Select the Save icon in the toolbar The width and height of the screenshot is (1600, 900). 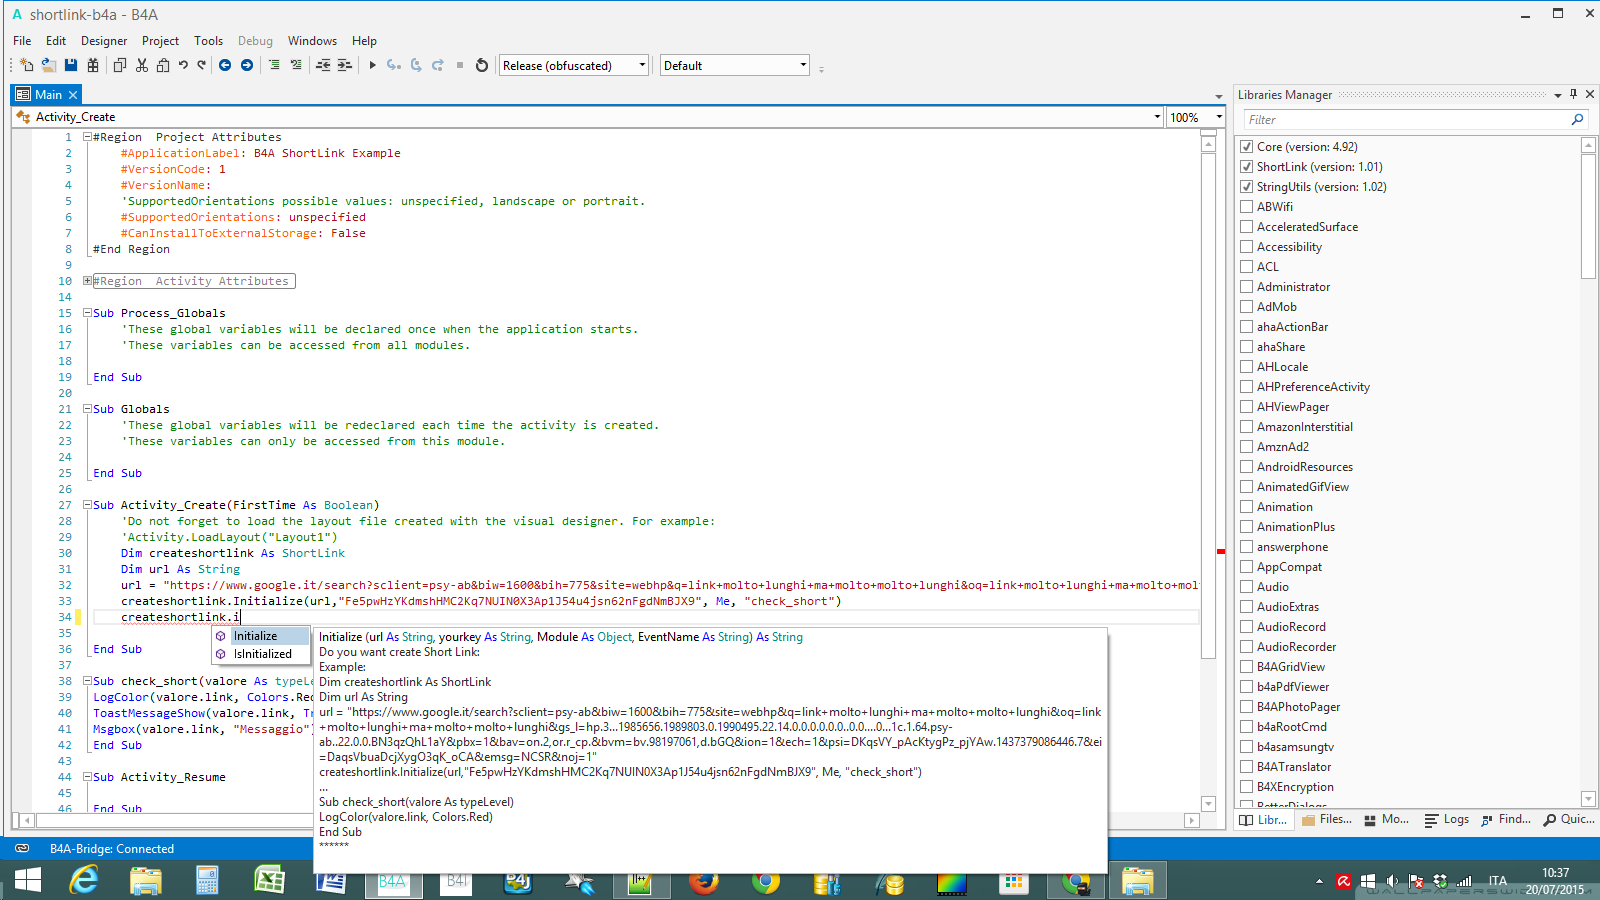click(x=69, y=64)
